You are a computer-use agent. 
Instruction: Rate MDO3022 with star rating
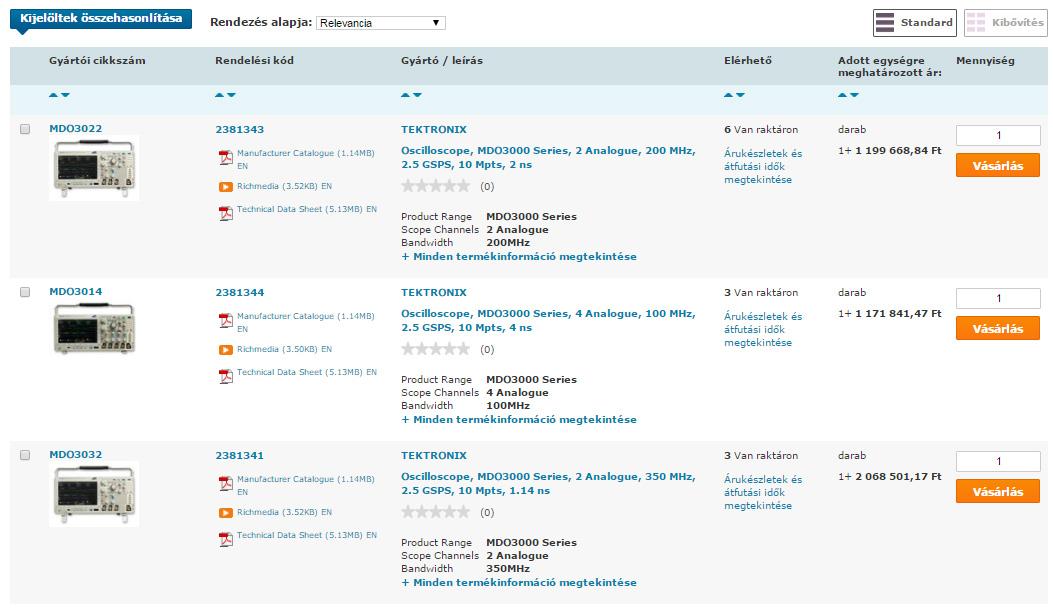(435, 186)
